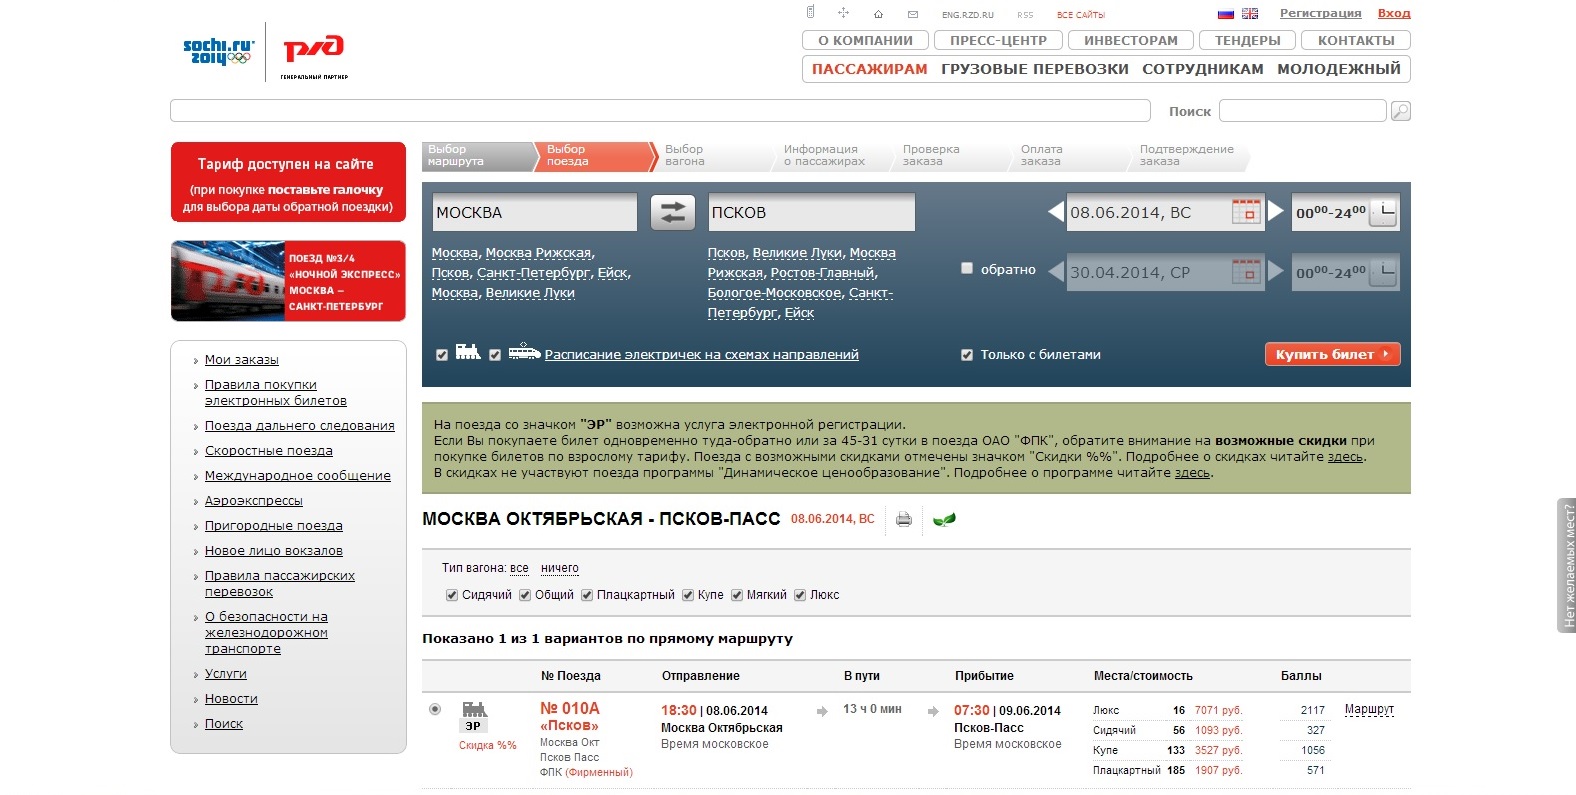Click the search magnifier icon
The height and width of the screenshot is (795, 1576).
click(1401, 111)
